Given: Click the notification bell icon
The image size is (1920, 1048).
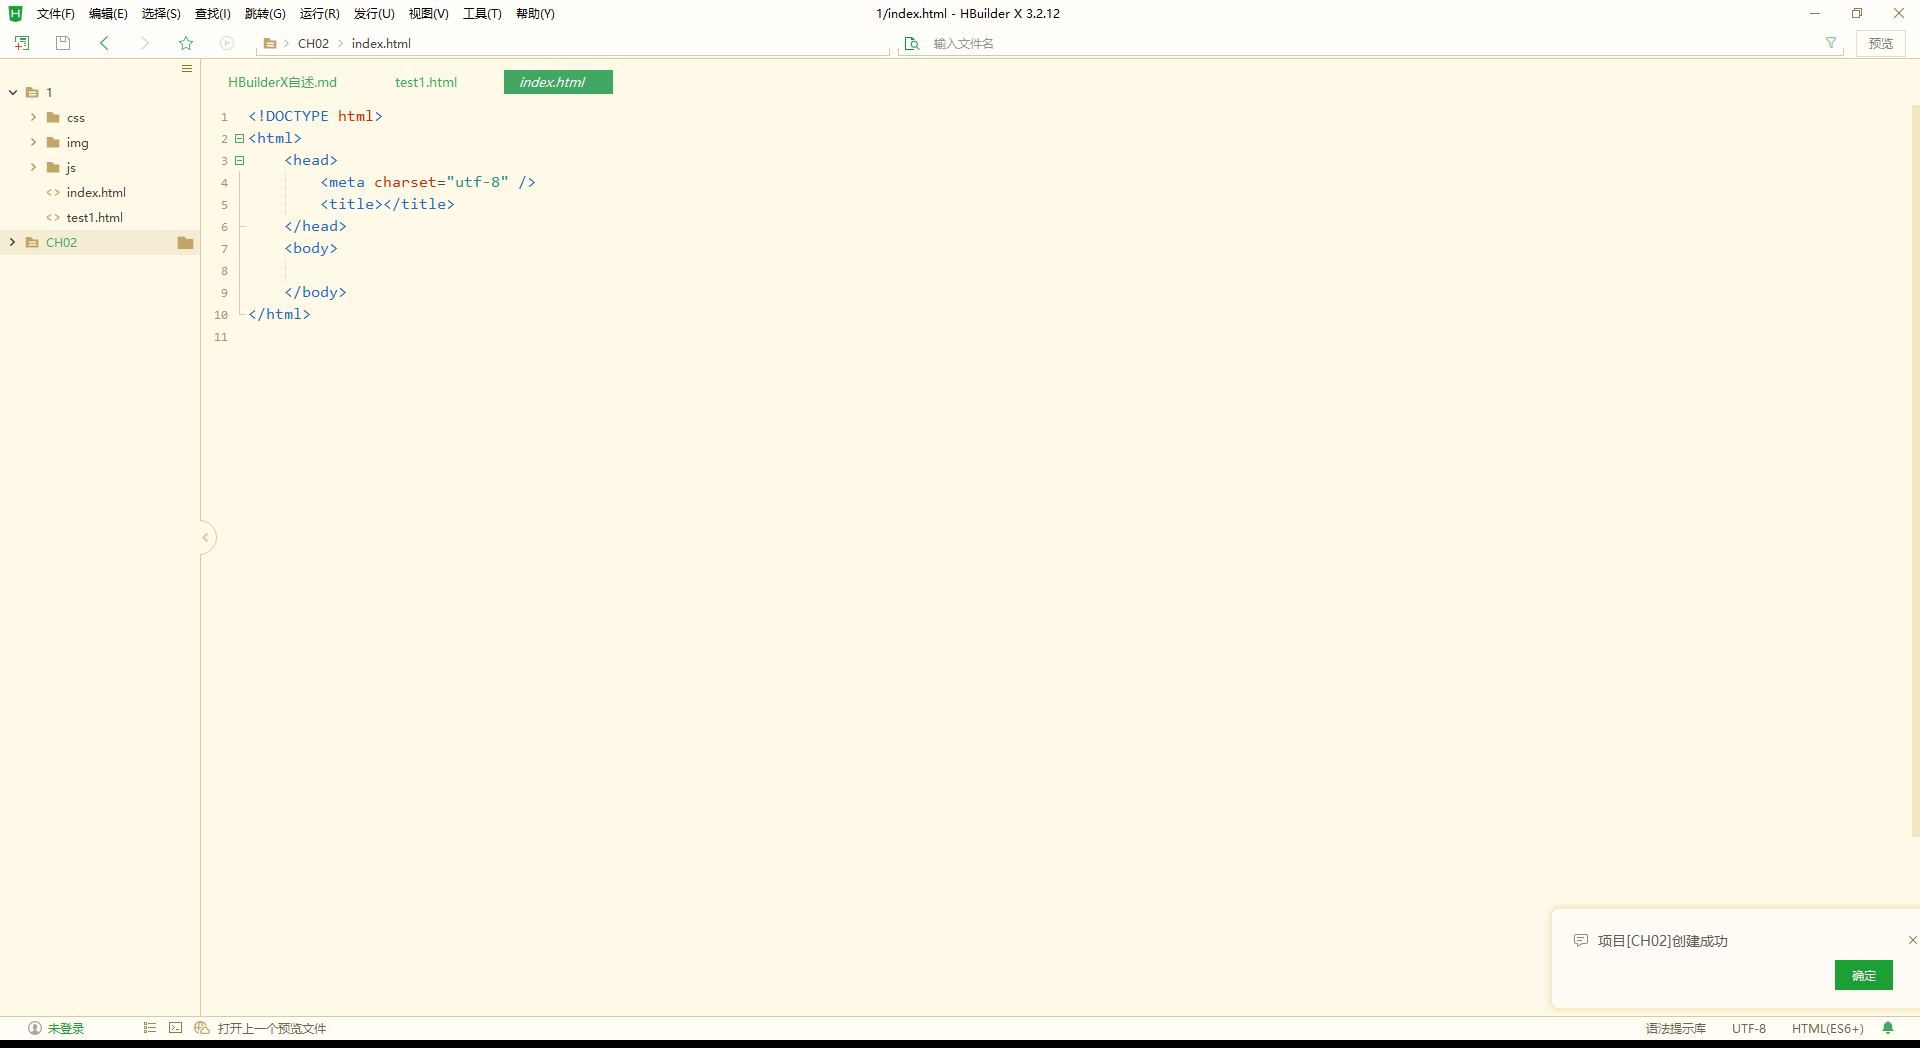Looking at the screenshot, I should point(1888,1028).
